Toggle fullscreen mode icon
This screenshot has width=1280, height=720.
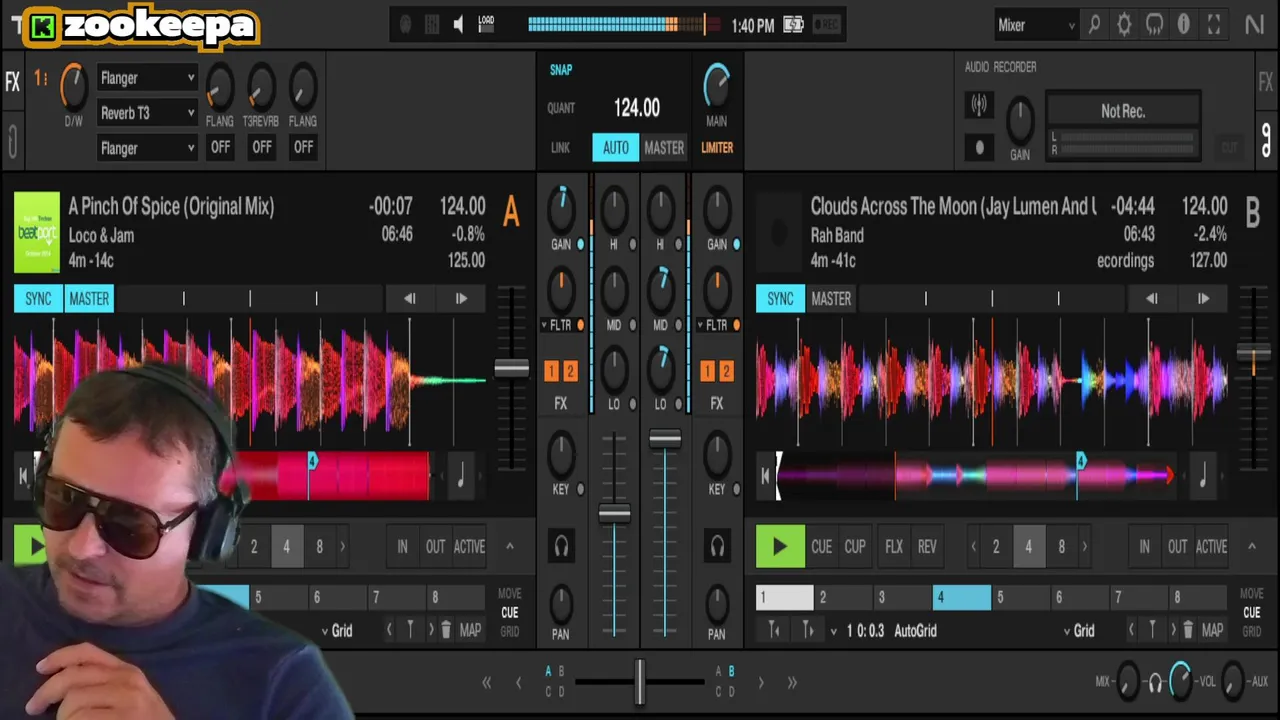[x=1214, y=25]
